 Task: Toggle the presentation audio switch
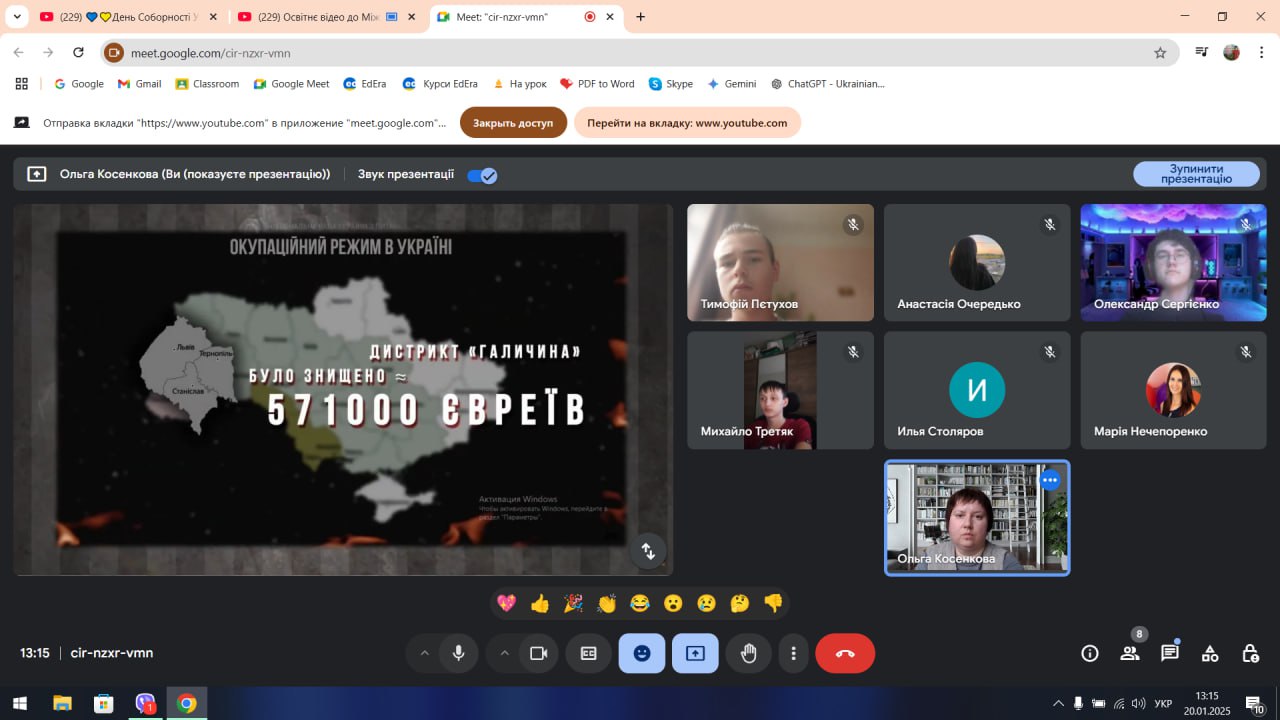click(482, 175)
